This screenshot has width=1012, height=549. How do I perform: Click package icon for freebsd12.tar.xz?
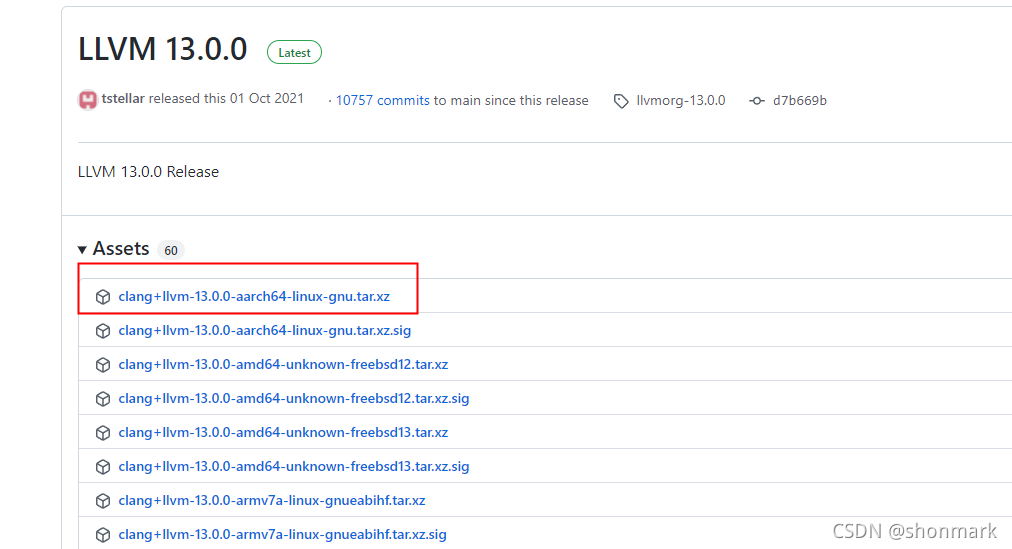103,365
